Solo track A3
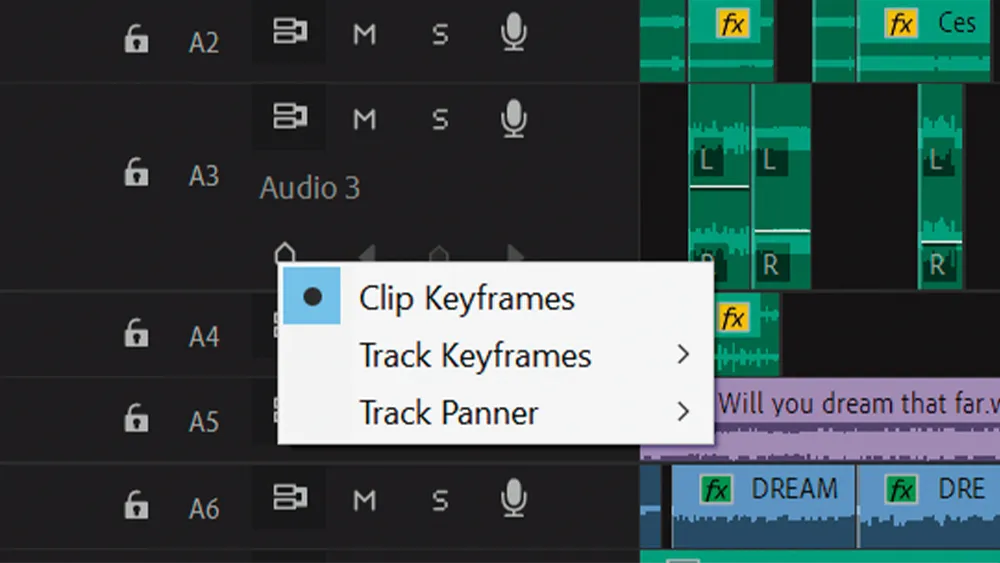This screenshot has width=1000, height=563. (440, 120)
